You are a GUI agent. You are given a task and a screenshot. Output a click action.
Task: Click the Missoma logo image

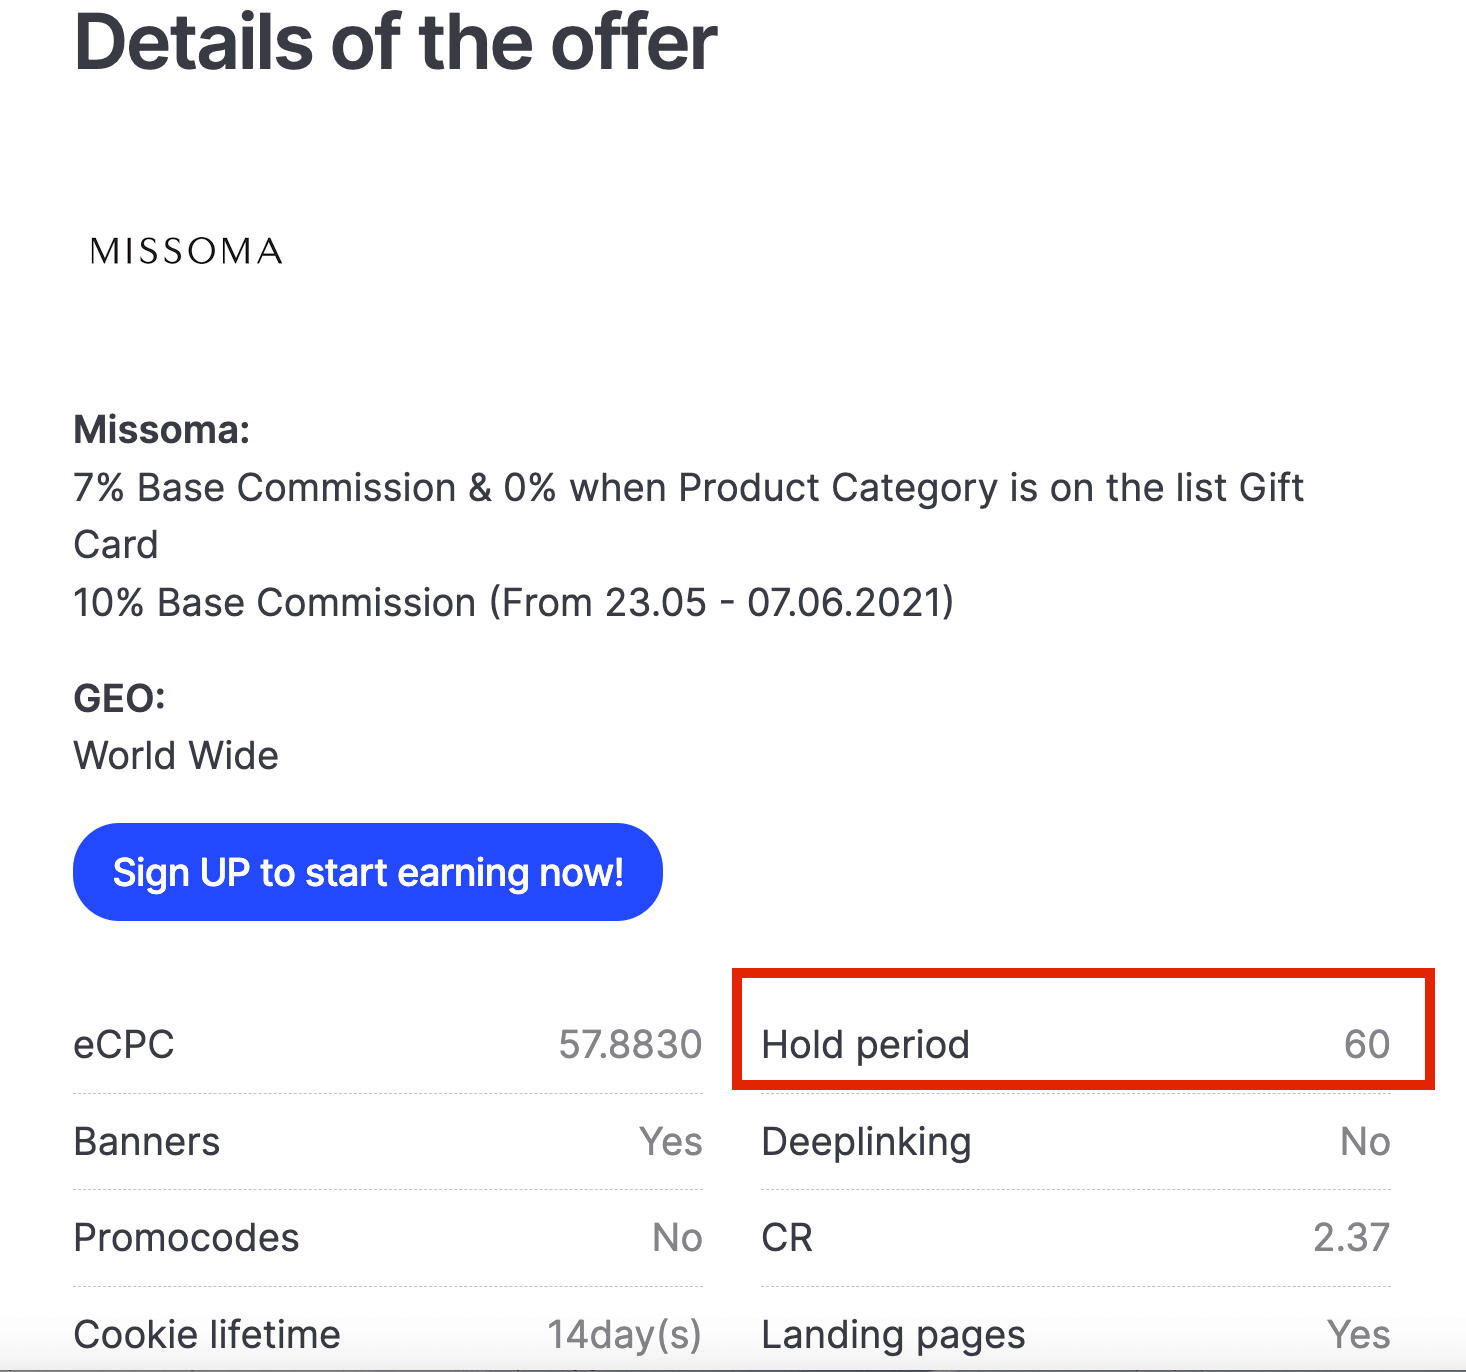click(186, 251)
